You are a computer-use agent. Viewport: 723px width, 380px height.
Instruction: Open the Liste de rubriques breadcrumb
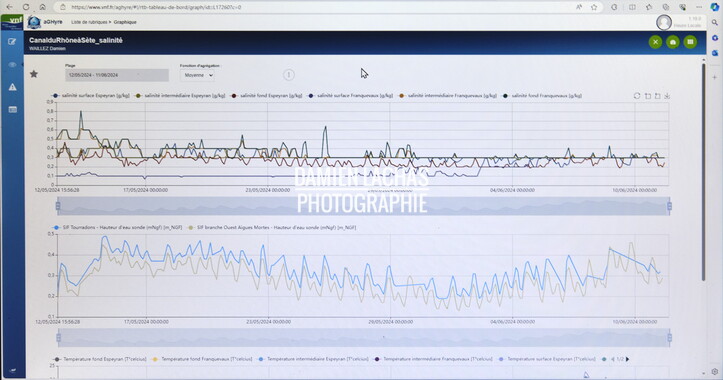[89, 22]
